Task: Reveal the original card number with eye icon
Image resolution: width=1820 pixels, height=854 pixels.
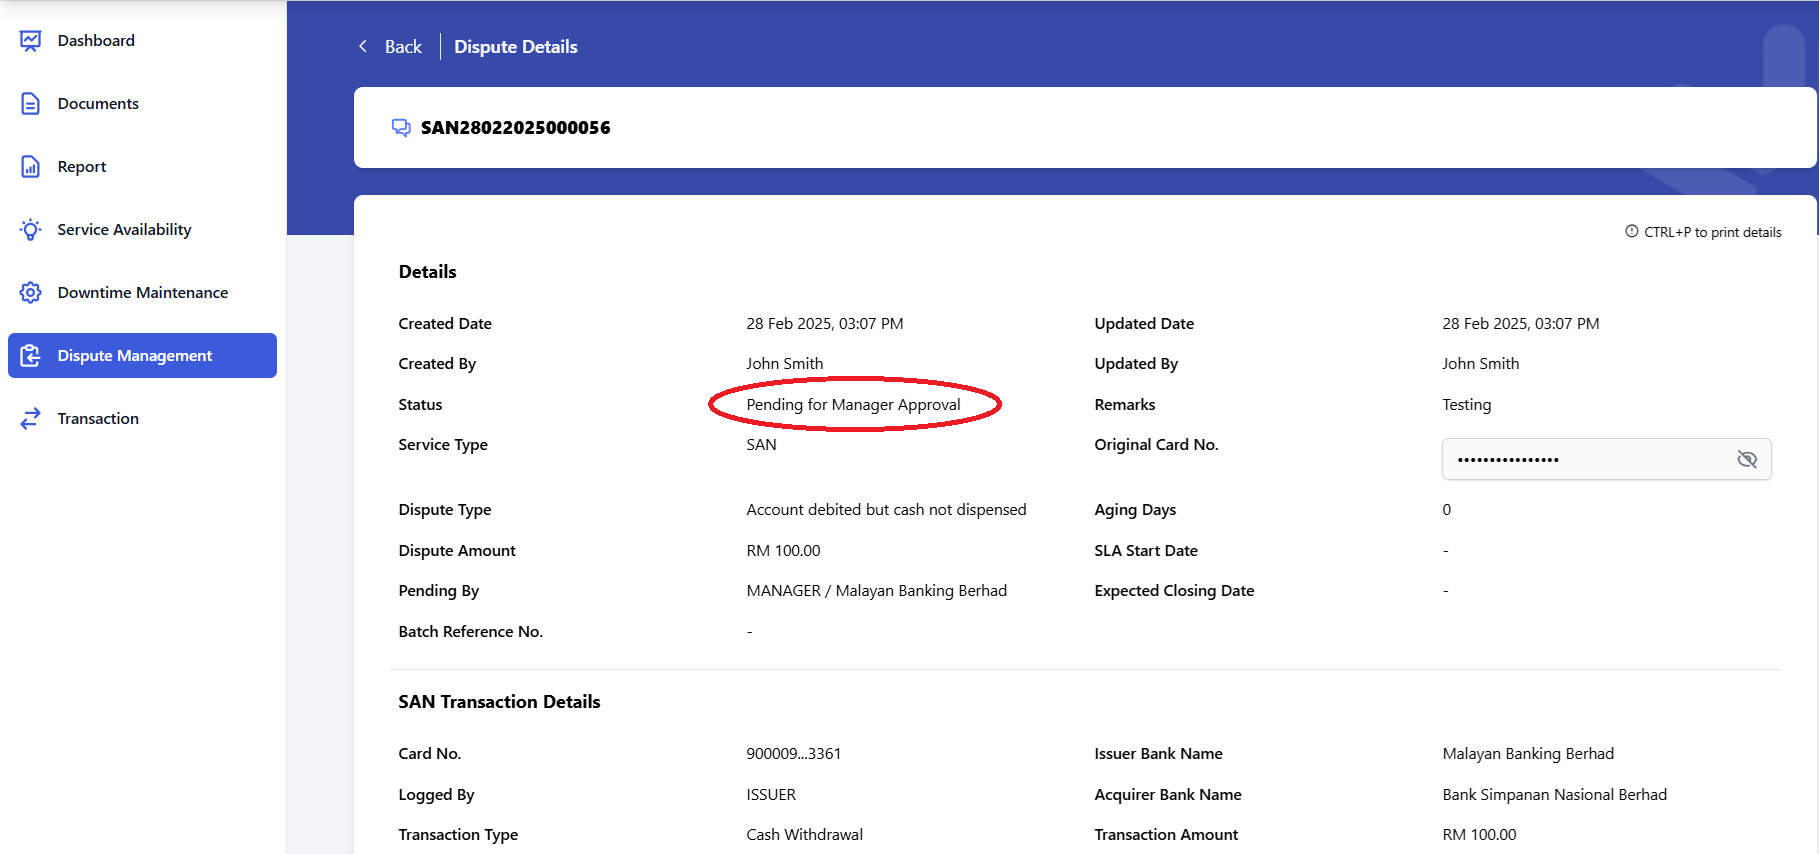Action: tap(1747, 460)
